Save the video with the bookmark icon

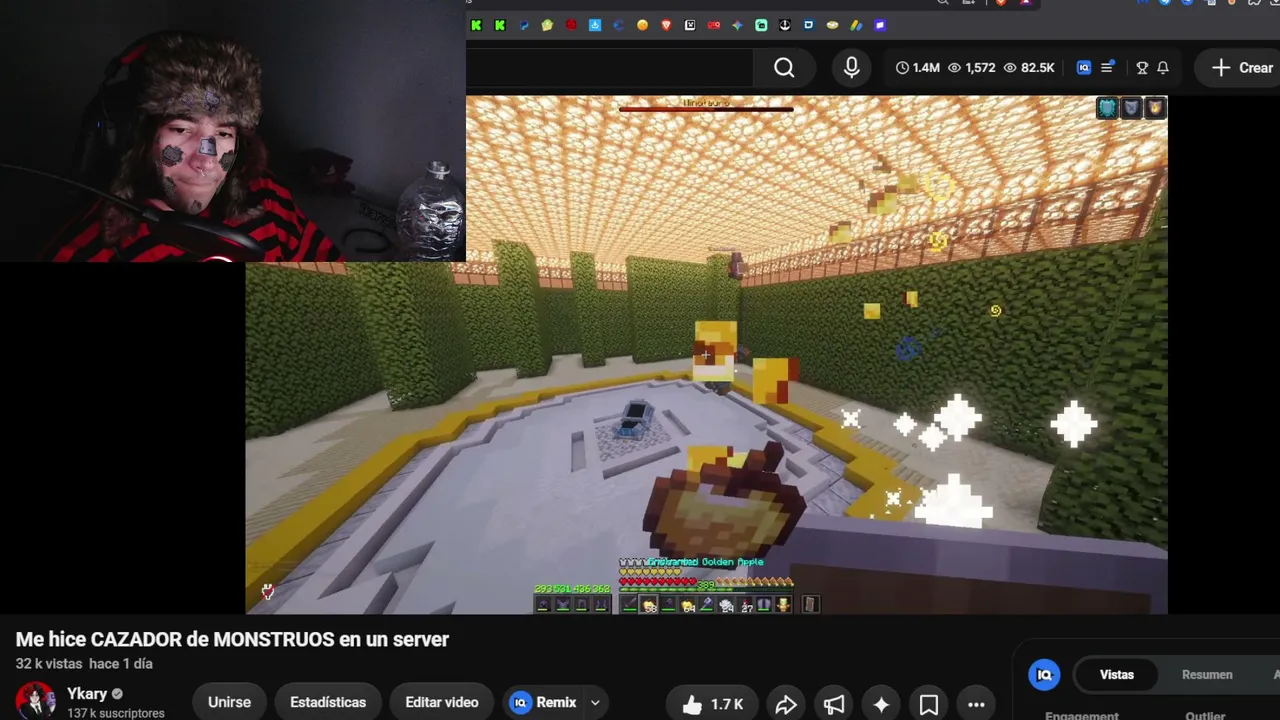[929, 704]
